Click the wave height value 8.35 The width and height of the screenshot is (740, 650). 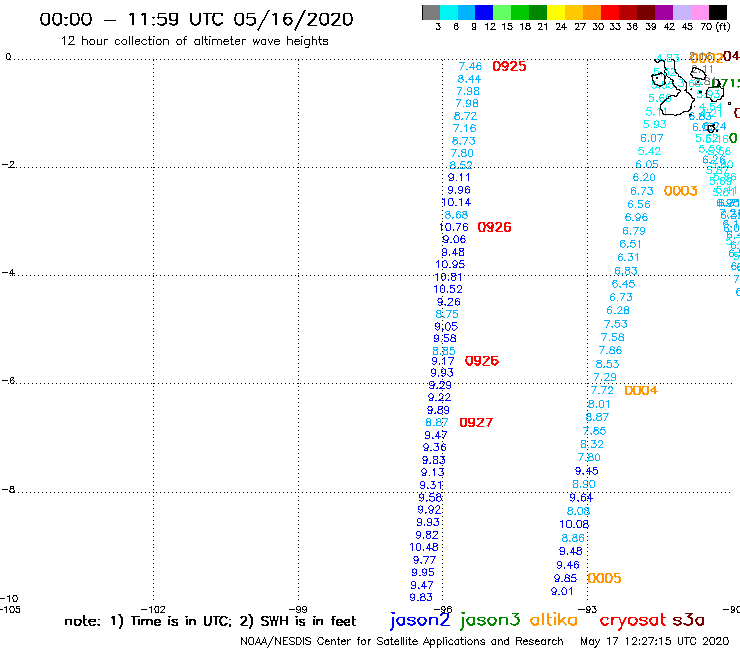[x=444, y=351]
